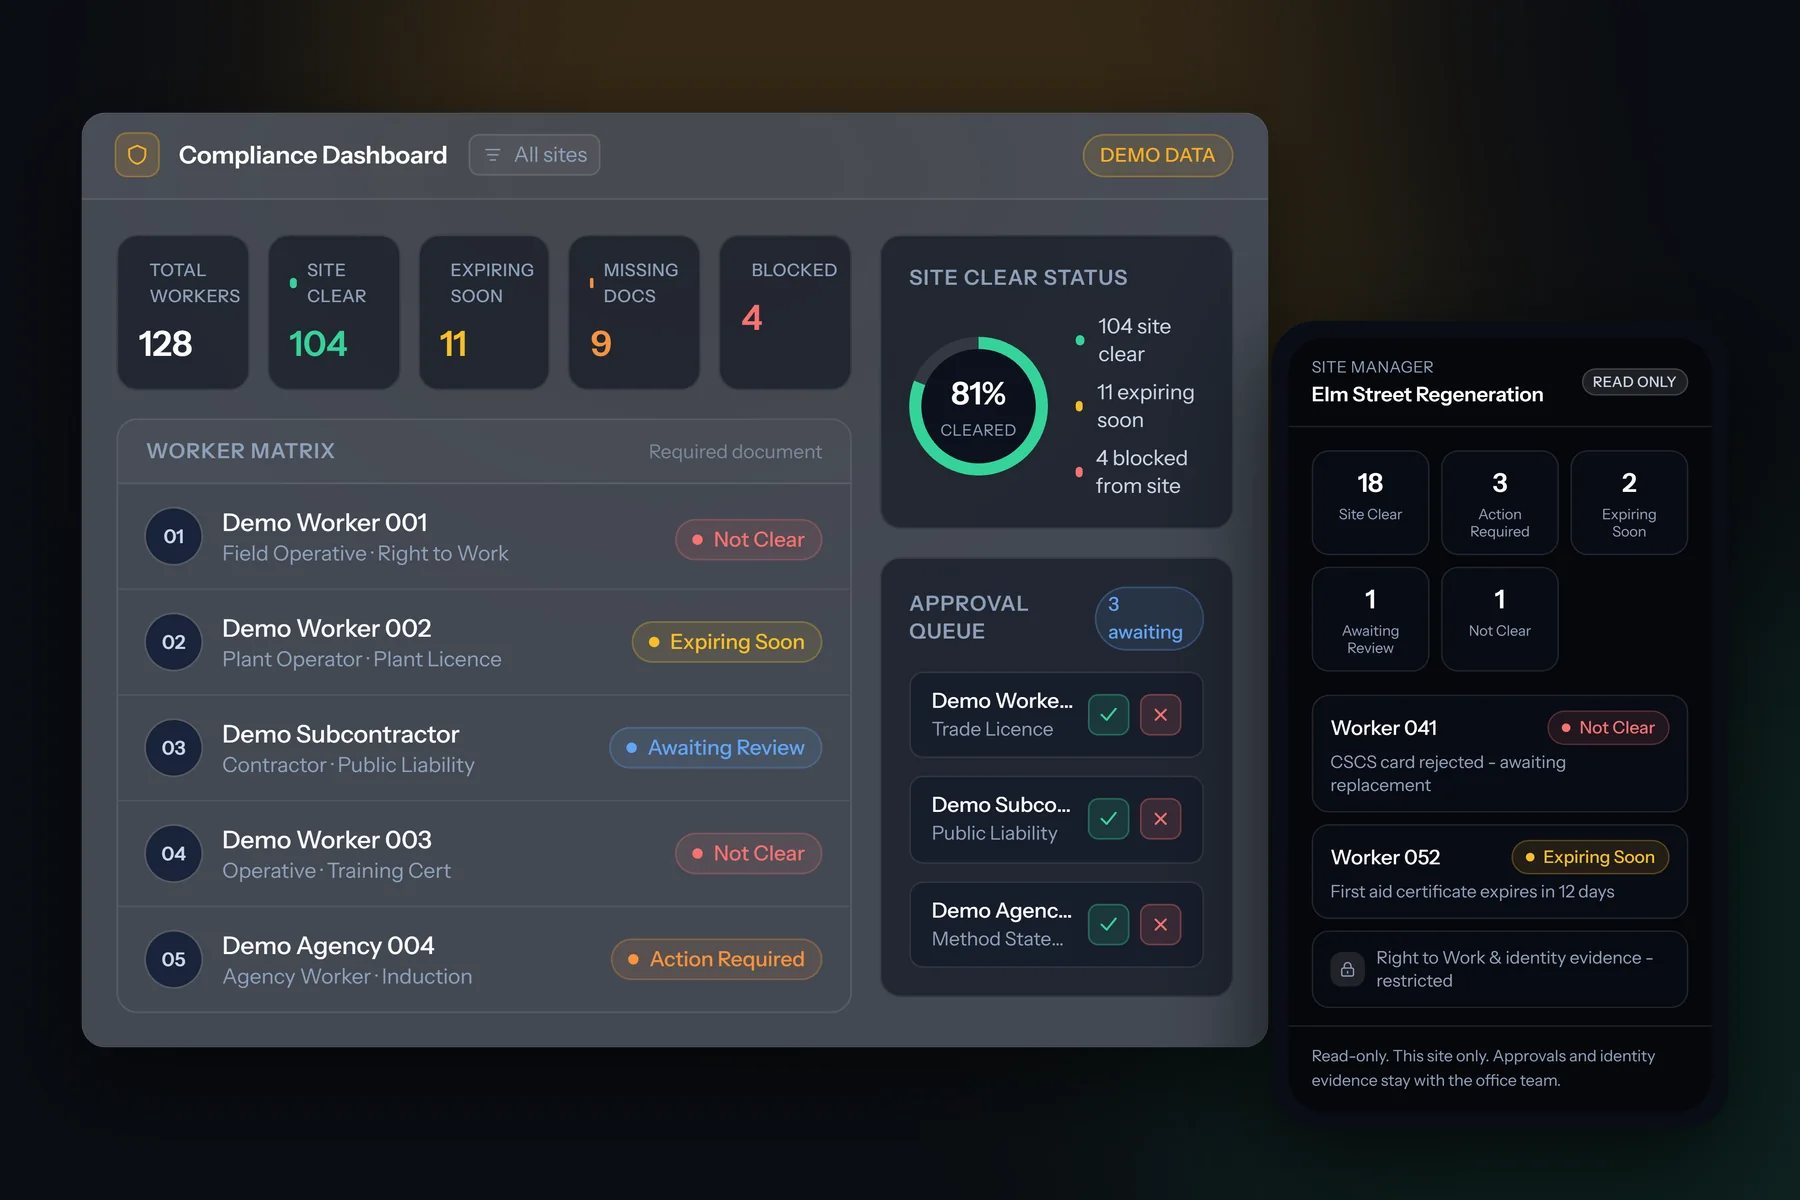Click the 4 blocked from site legend entry
The image size is (1800, 1200).
pyautogui.click(x=1131, y=472)
